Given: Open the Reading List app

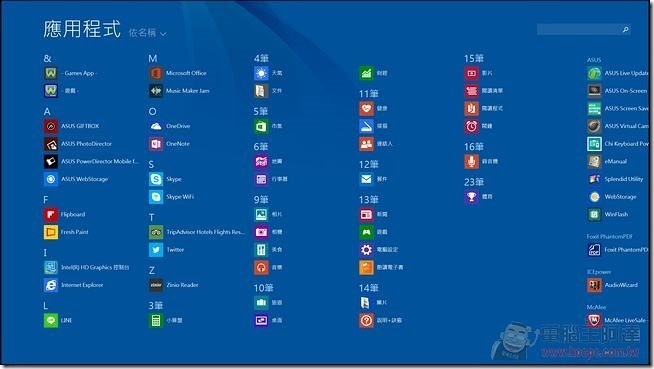Looking at the screenshot, I should point(484,90).
